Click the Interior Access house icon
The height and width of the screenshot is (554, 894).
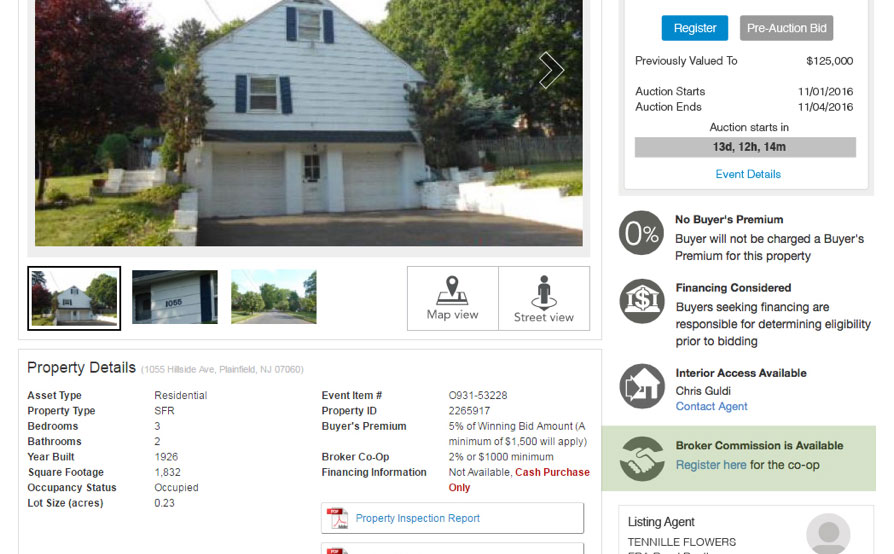click(x=642, y=386)
